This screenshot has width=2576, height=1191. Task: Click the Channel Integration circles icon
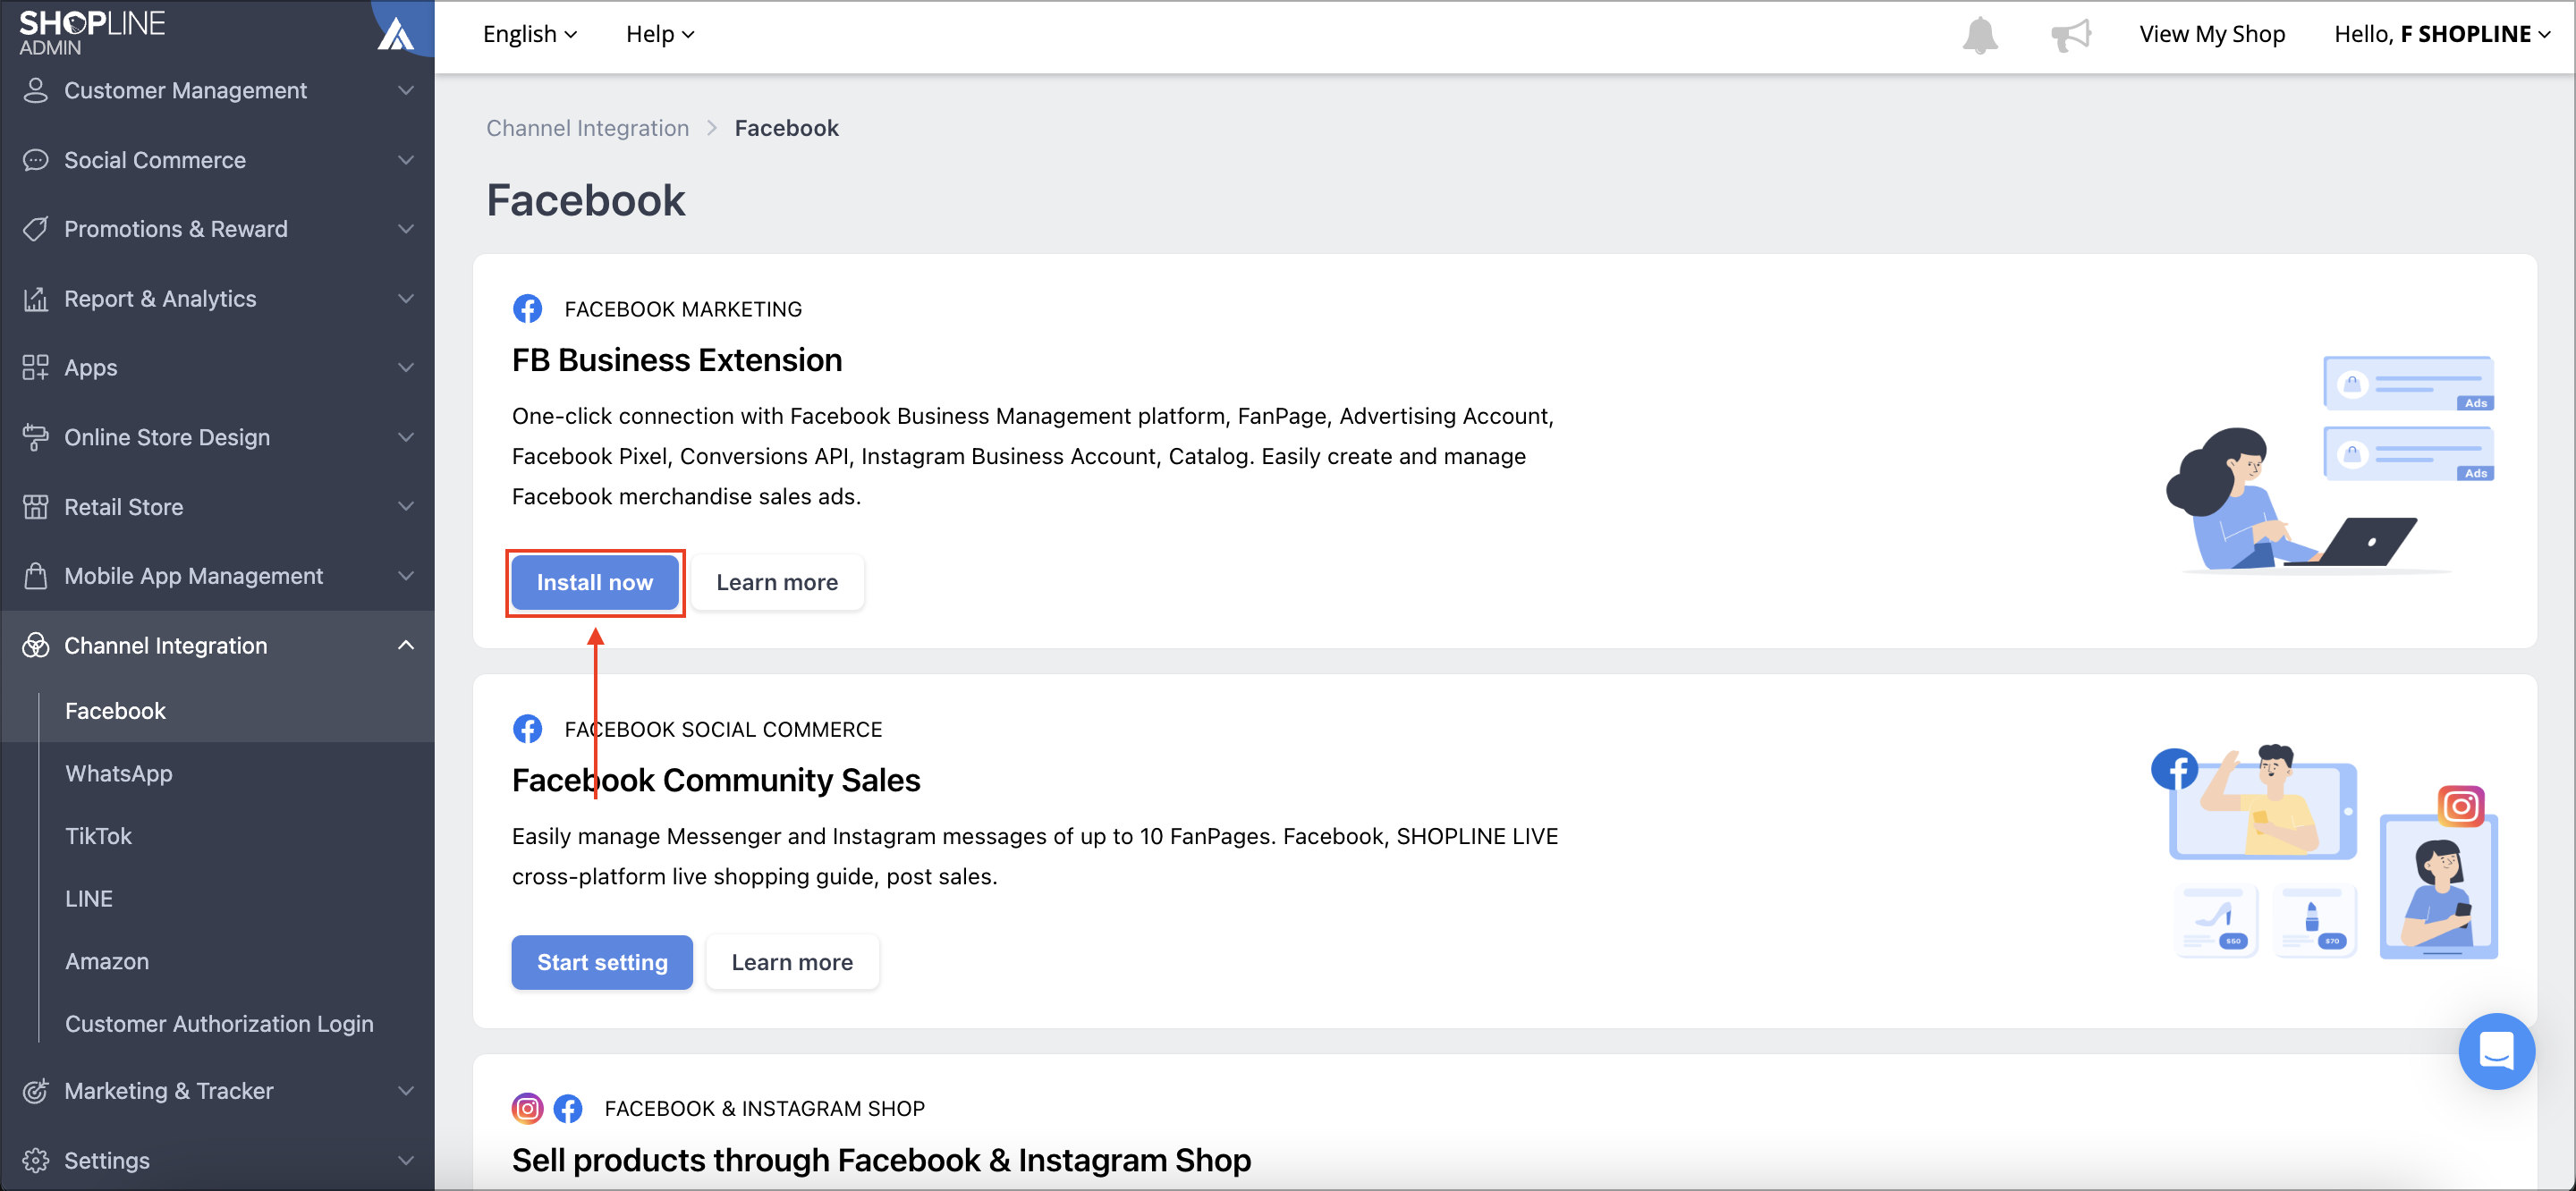(36, 645)
